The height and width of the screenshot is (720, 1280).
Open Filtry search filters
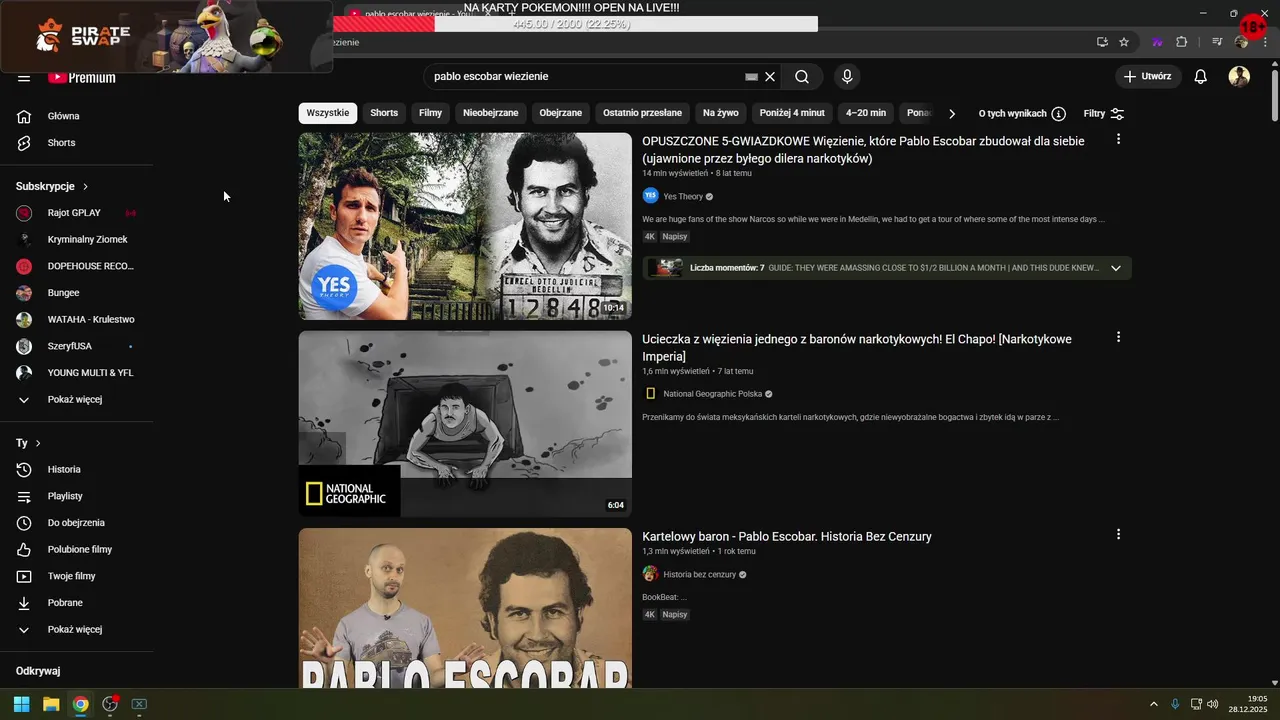[1104, 114]
